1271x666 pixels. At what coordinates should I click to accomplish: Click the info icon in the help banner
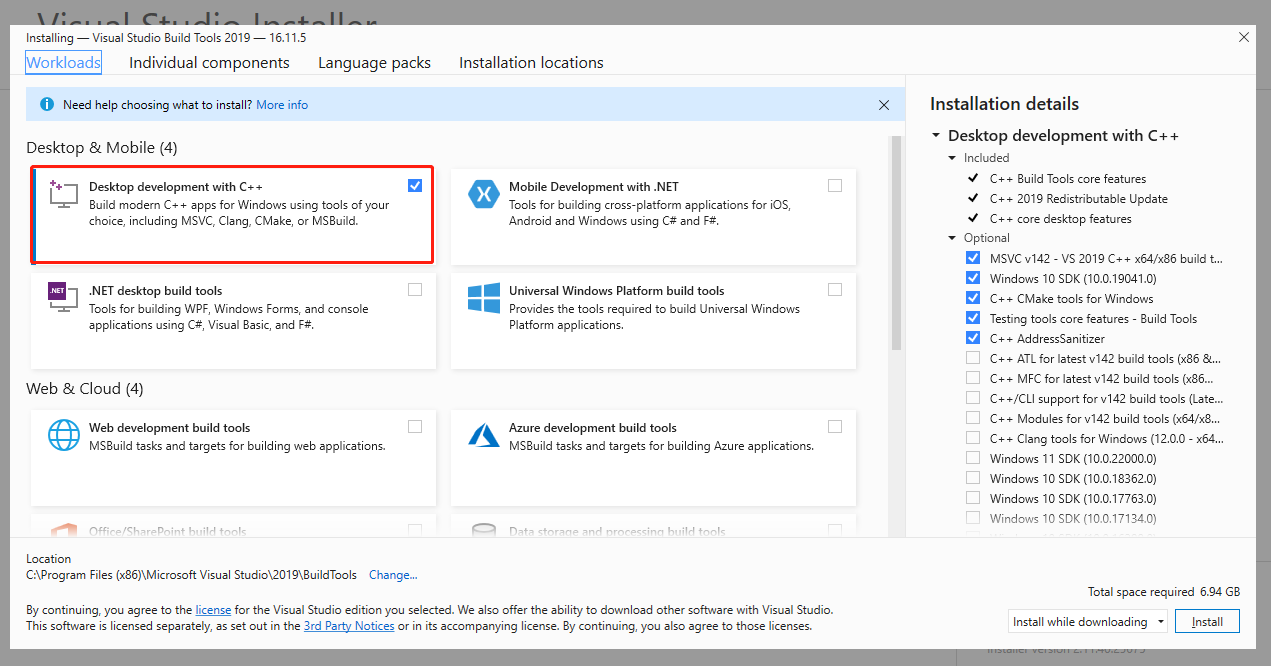tap(46, 104)
